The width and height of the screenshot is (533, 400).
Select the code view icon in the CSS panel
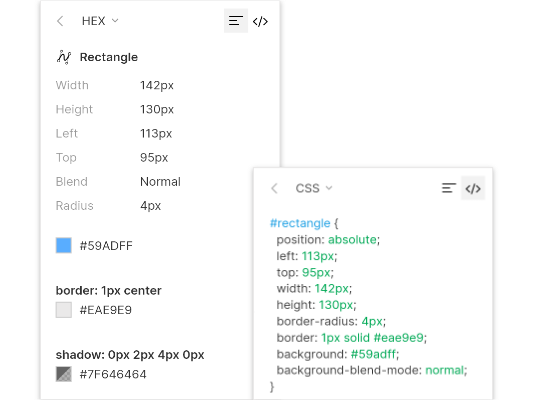[x=473, y=188]
